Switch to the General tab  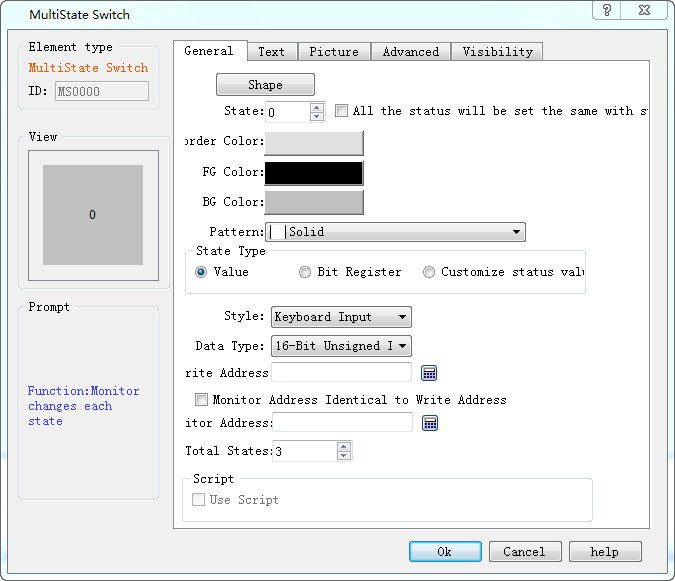[209, 51]
